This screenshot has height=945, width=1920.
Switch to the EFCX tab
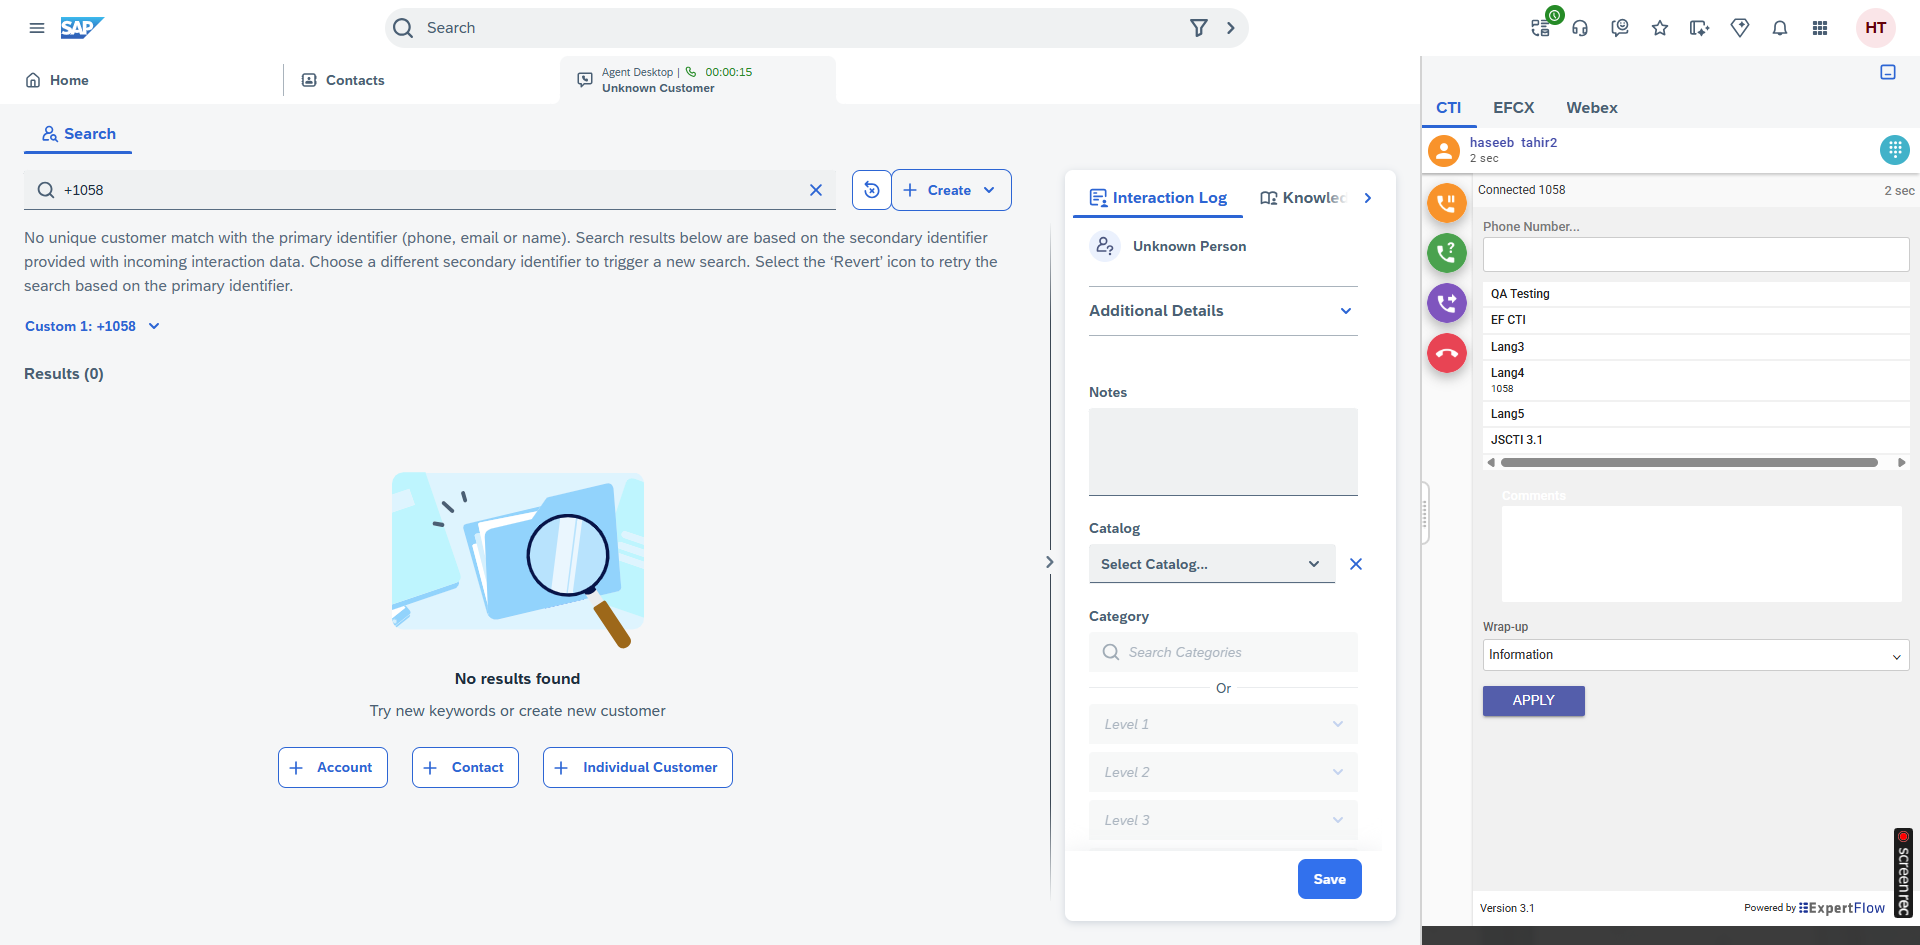tap(1513, 108)
